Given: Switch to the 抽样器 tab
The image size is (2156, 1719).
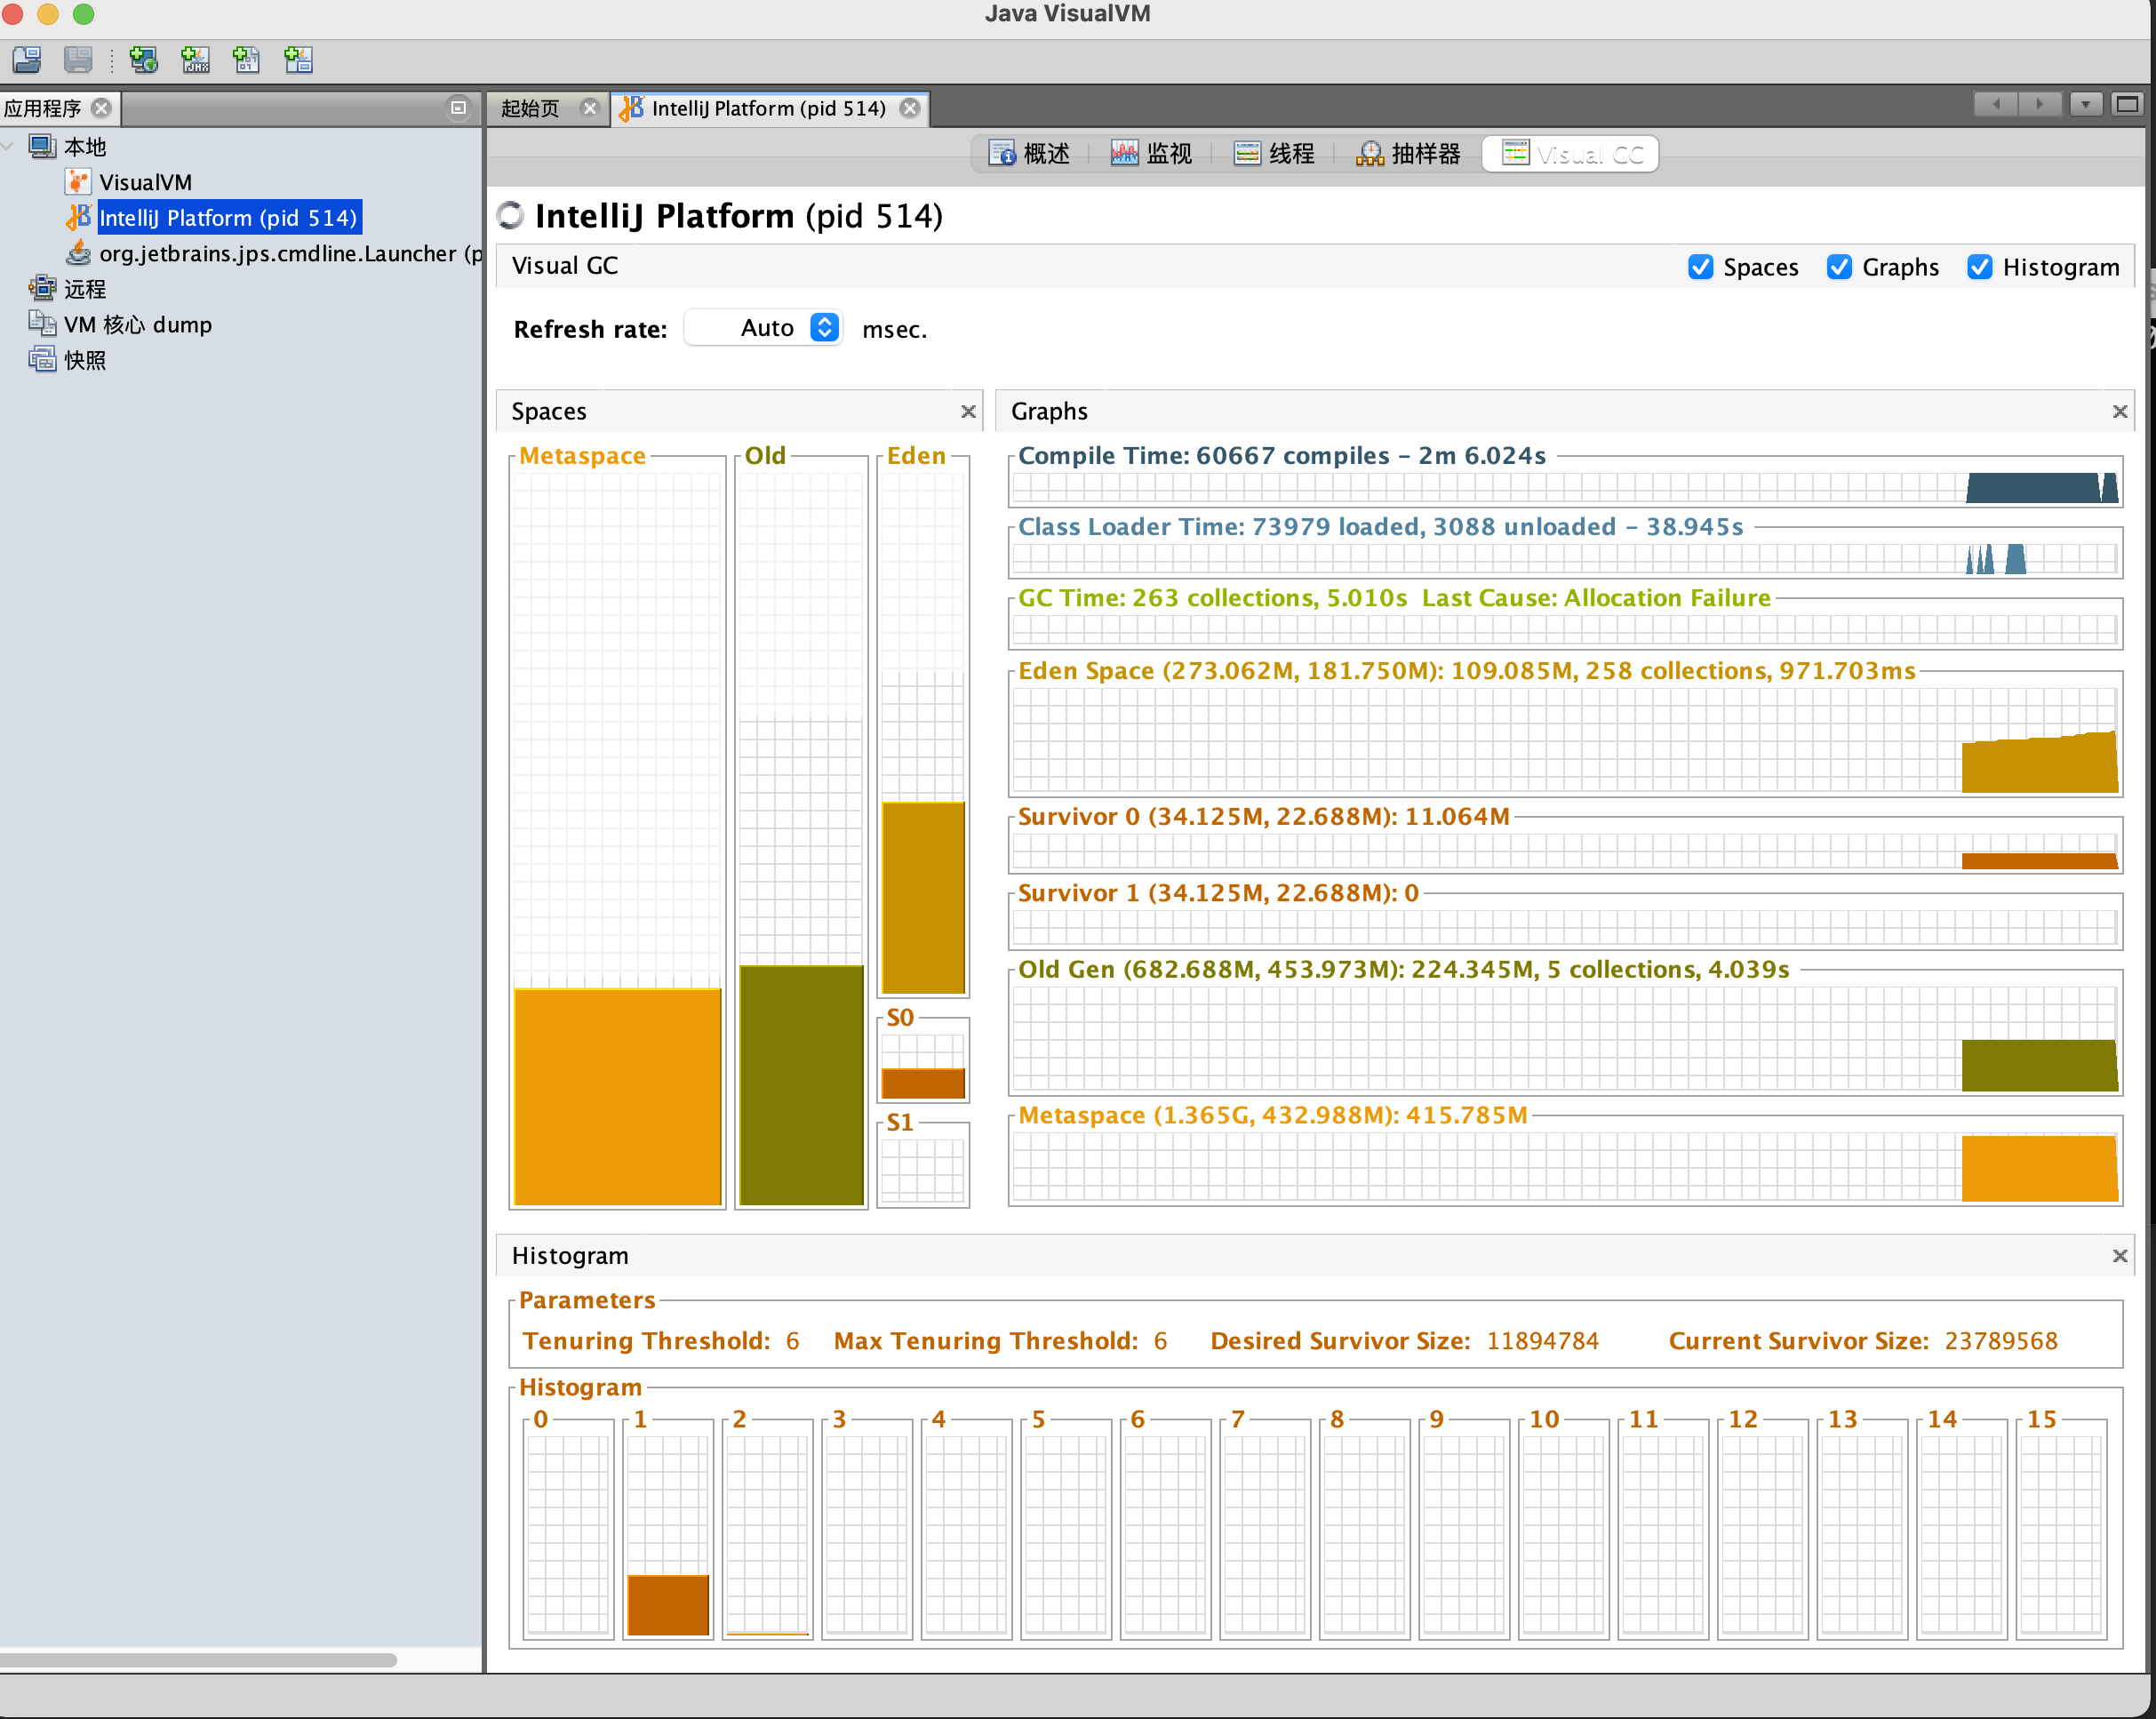Looking at the screenshot, I should 1409,154.
